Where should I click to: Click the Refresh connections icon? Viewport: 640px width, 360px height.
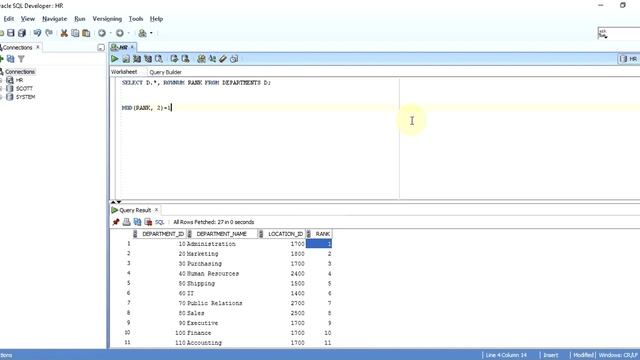pos(11,59)
